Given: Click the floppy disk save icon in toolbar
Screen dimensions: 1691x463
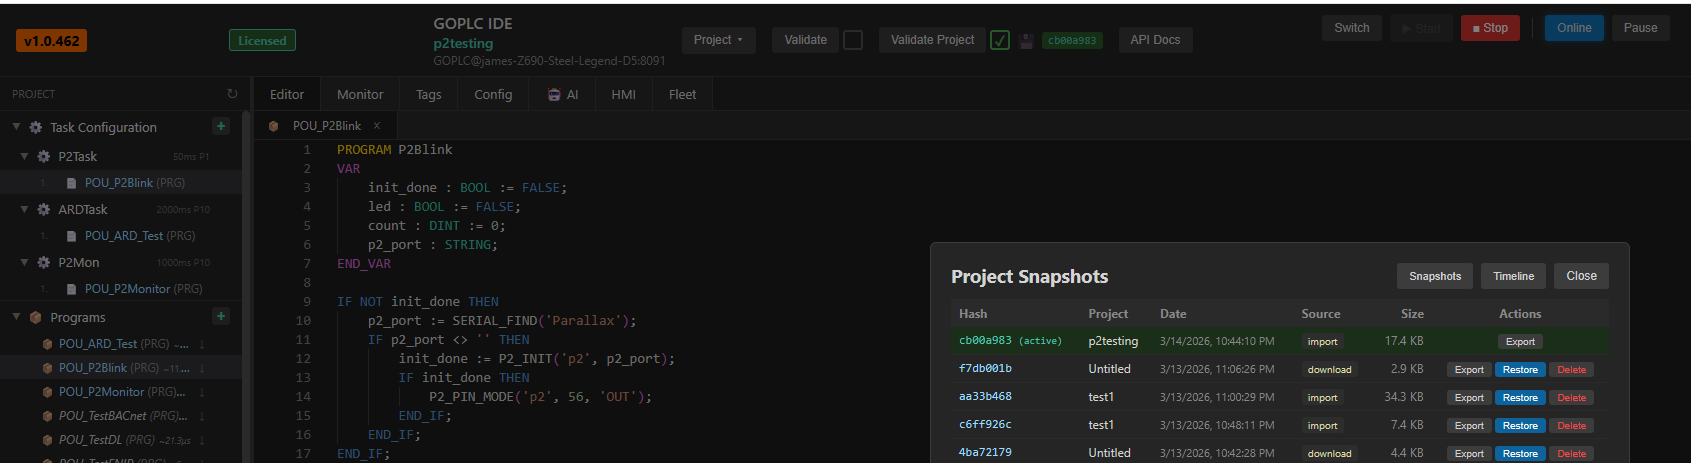Looking at the screenshot, I should (1026, 41).
